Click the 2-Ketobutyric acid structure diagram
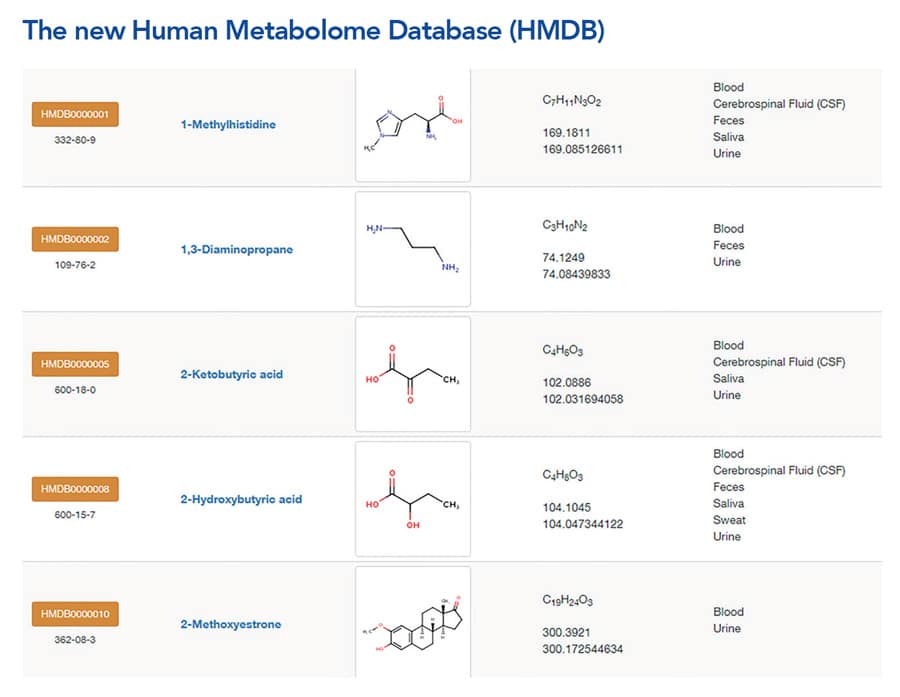900x697 pixels. tap(412, 374)
